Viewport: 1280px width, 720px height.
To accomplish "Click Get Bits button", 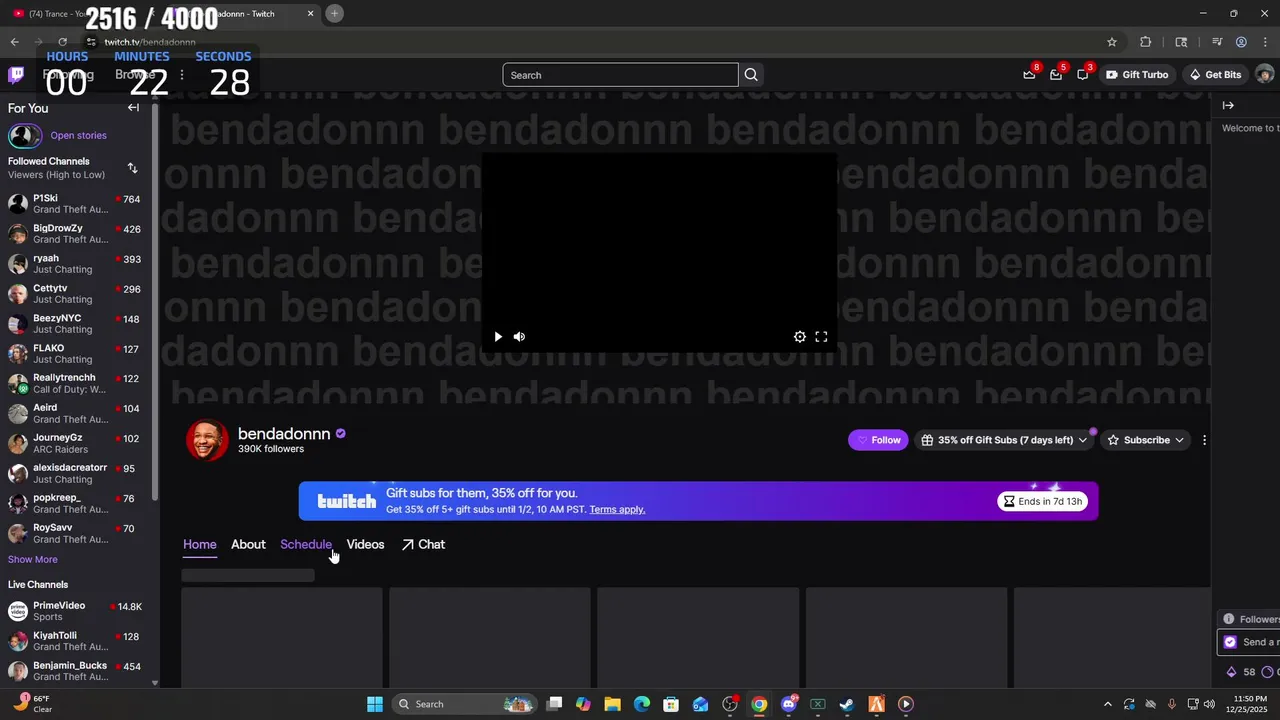I will click(x=1215, y=75).
